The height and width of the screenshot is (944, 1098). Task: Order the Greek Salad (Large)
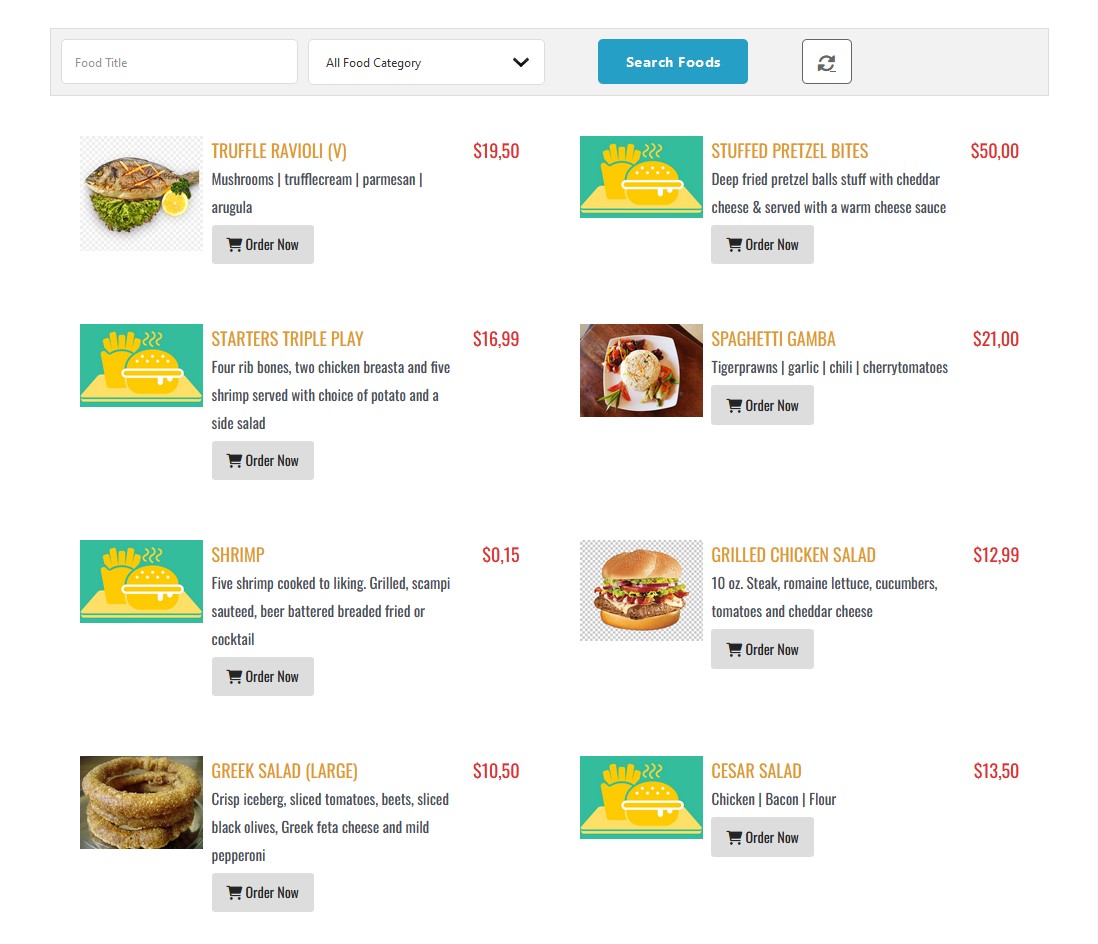coord(262,893)
